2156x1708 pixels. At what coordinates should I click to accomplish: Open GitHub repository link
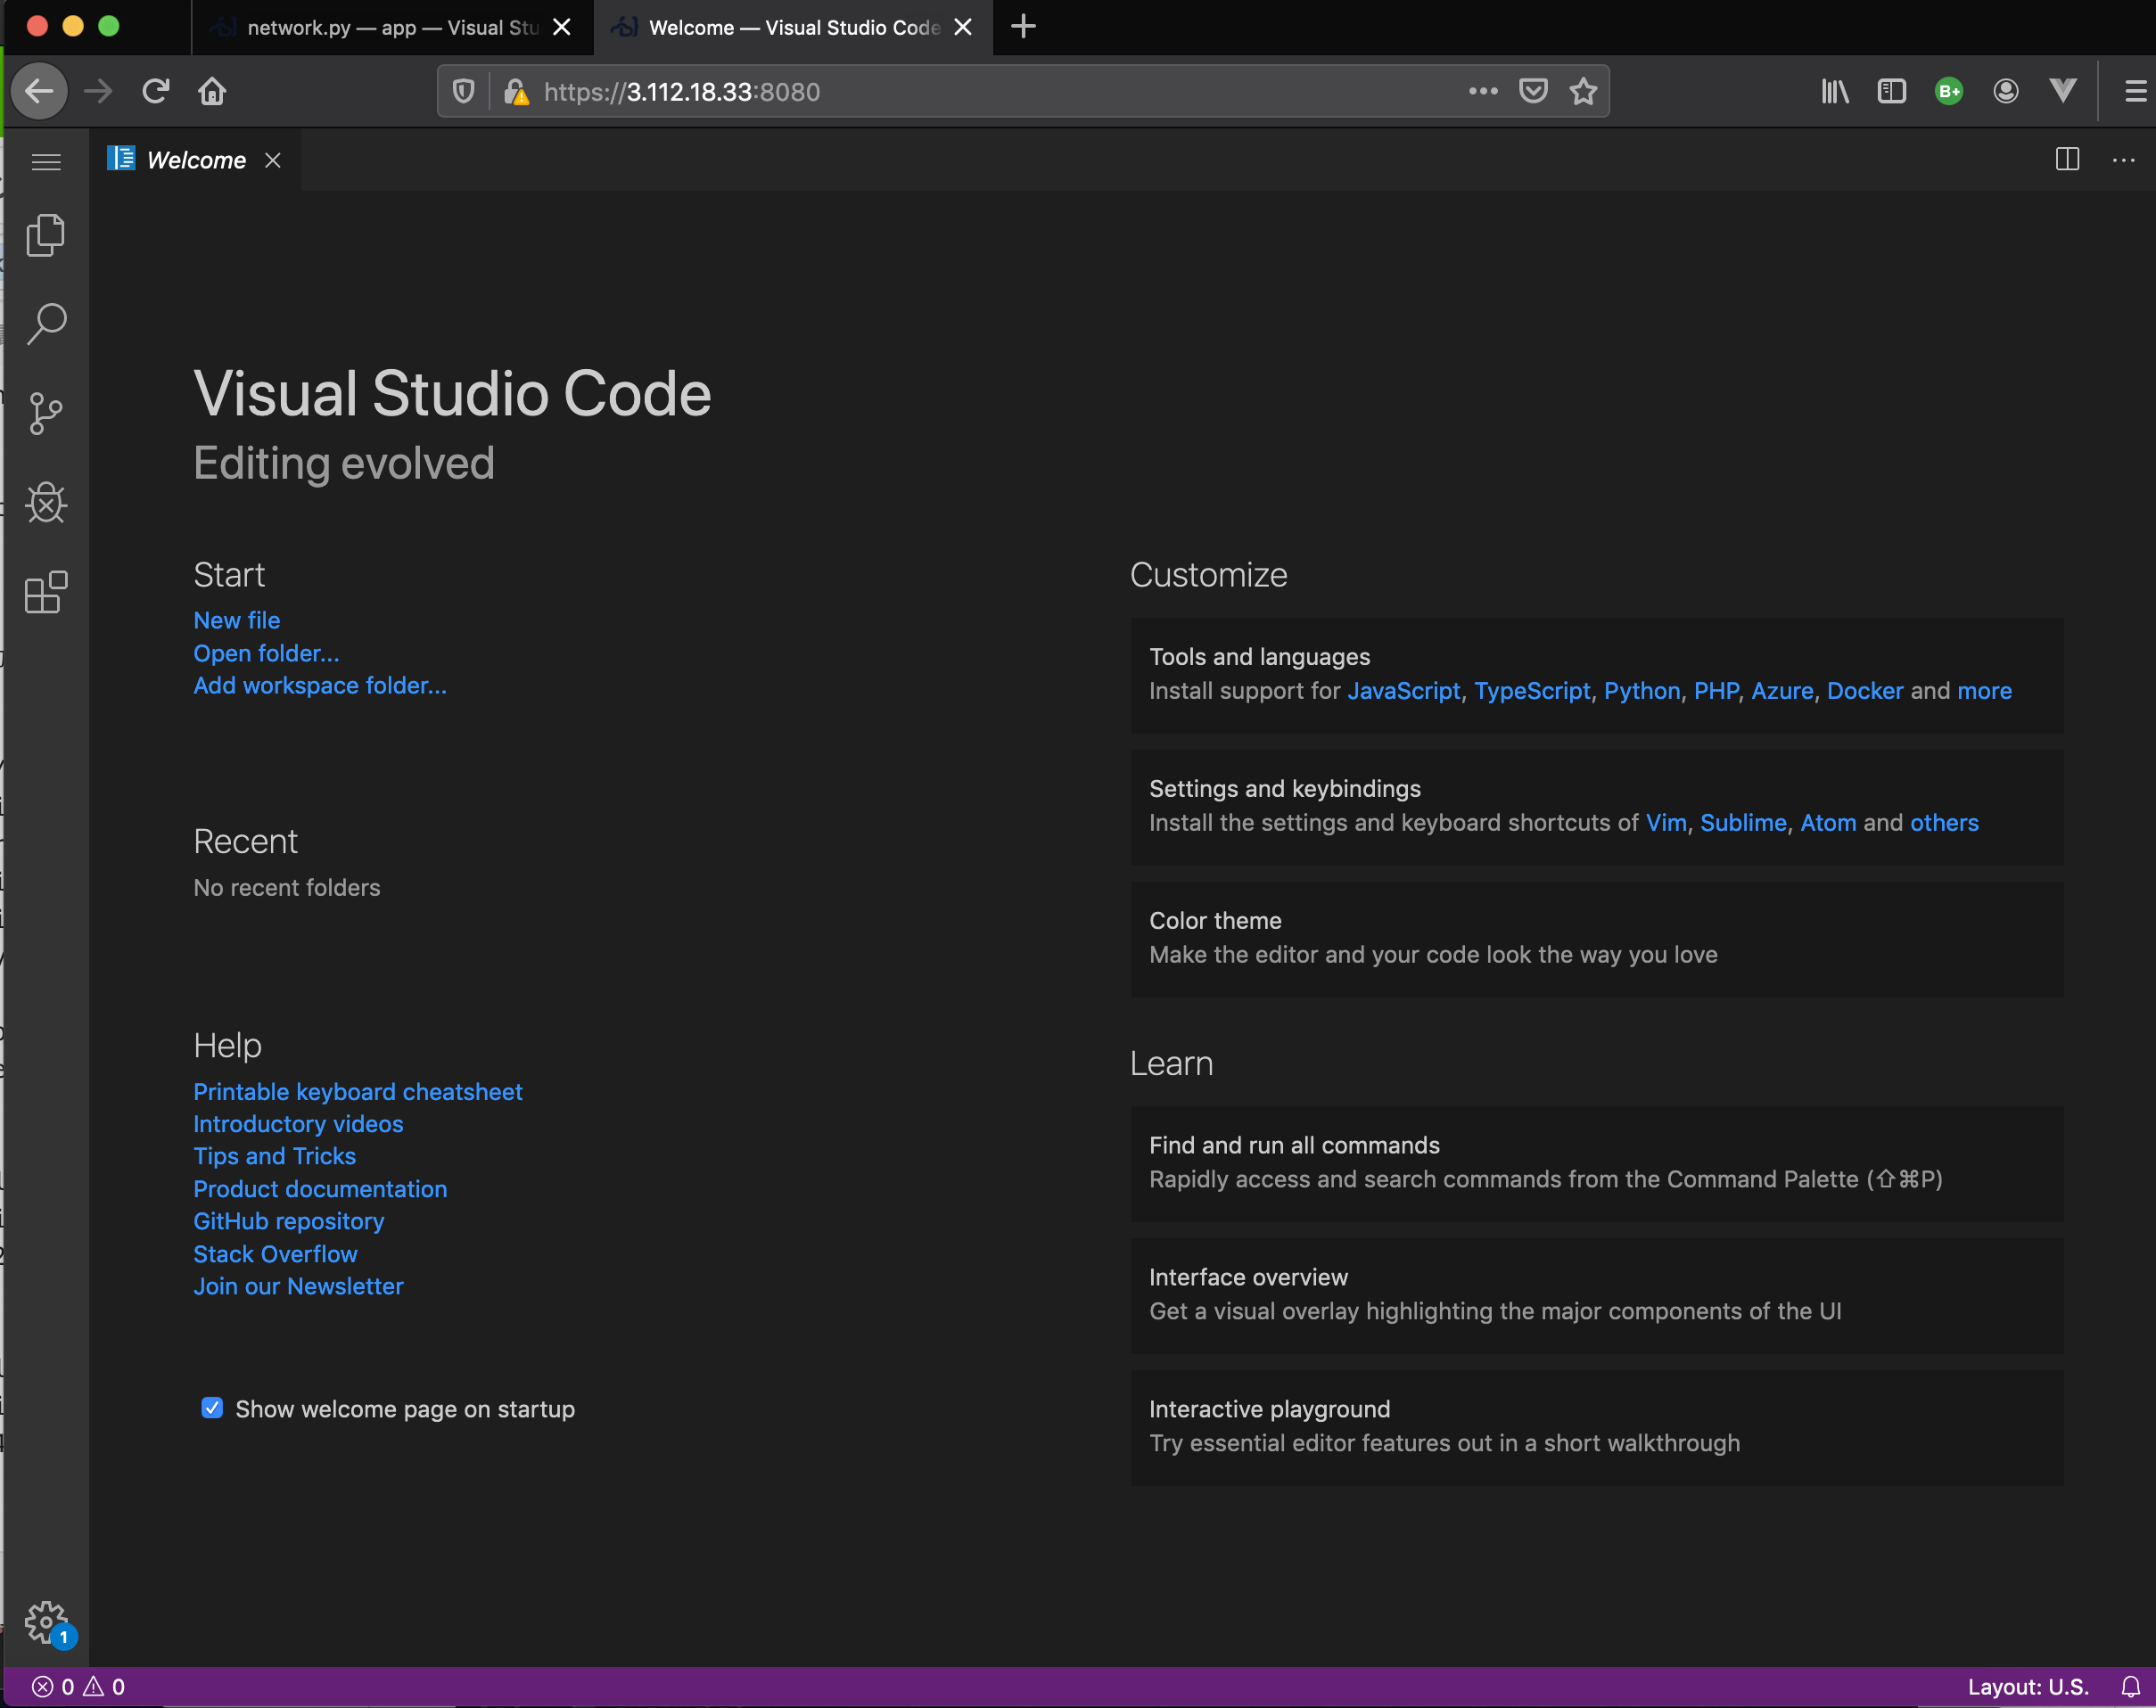tap(288, 1221)
